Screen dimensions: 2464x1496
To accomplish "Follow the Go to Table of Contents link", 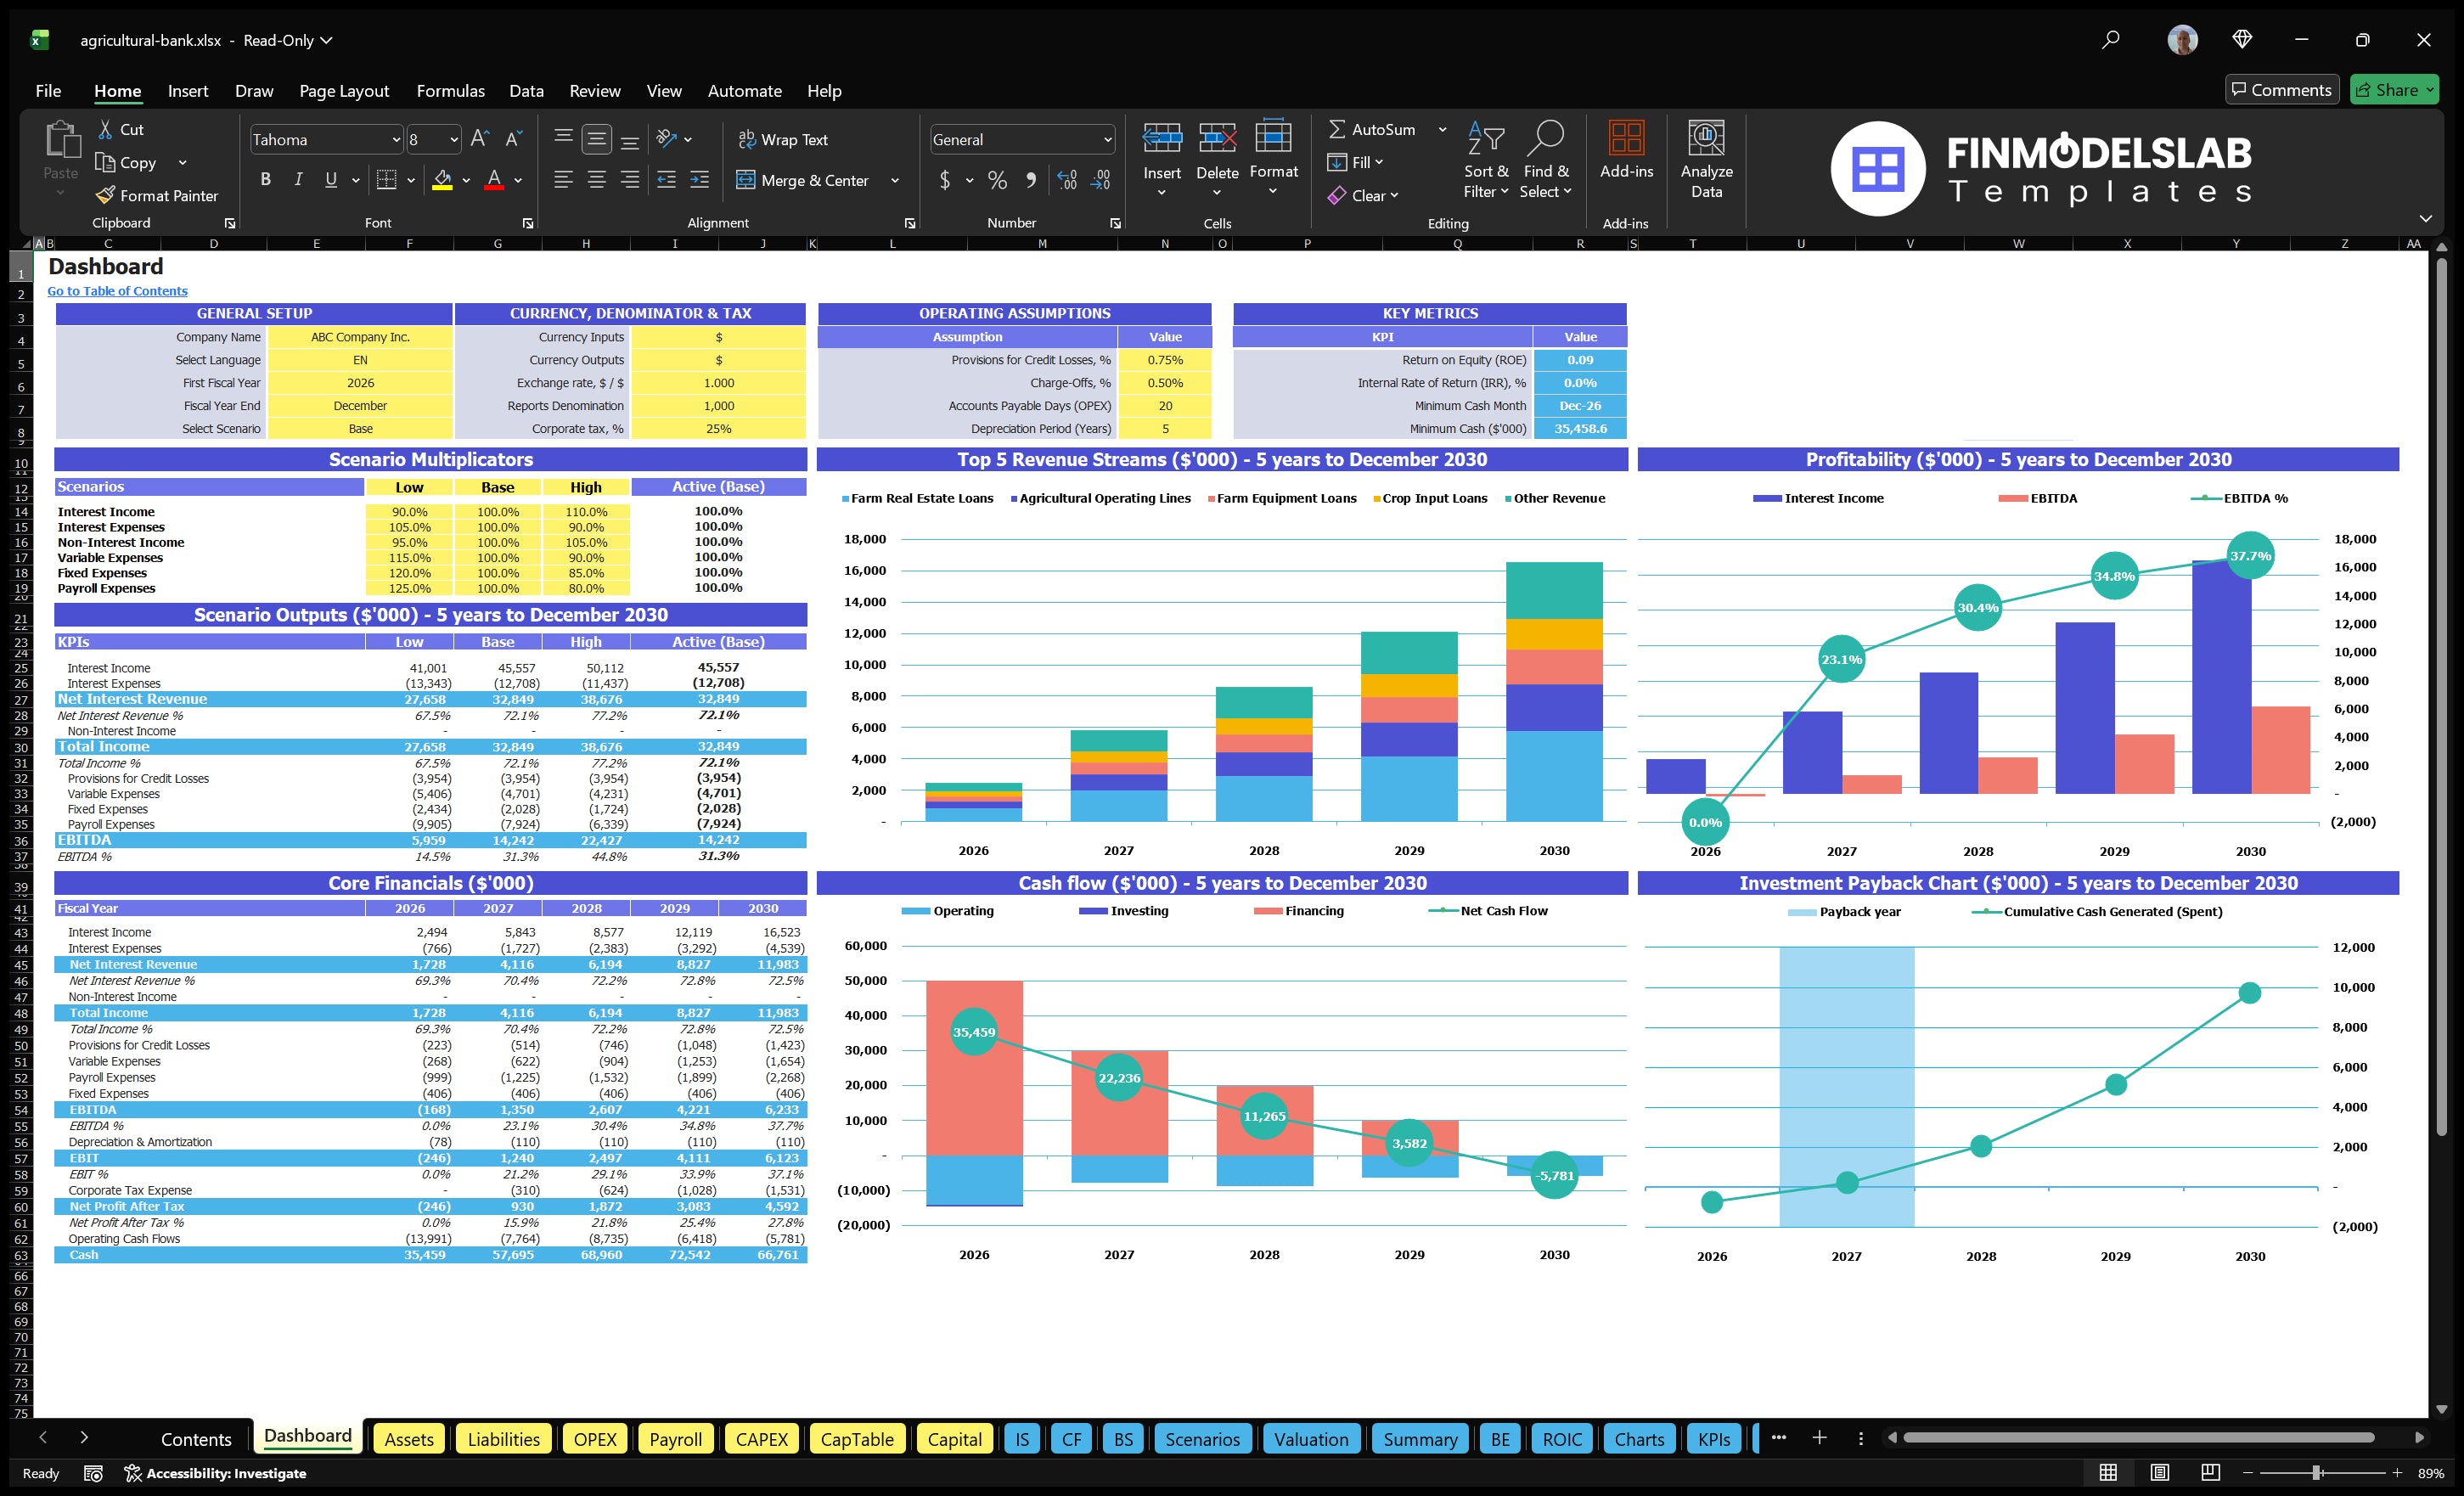I will point(117,290).
